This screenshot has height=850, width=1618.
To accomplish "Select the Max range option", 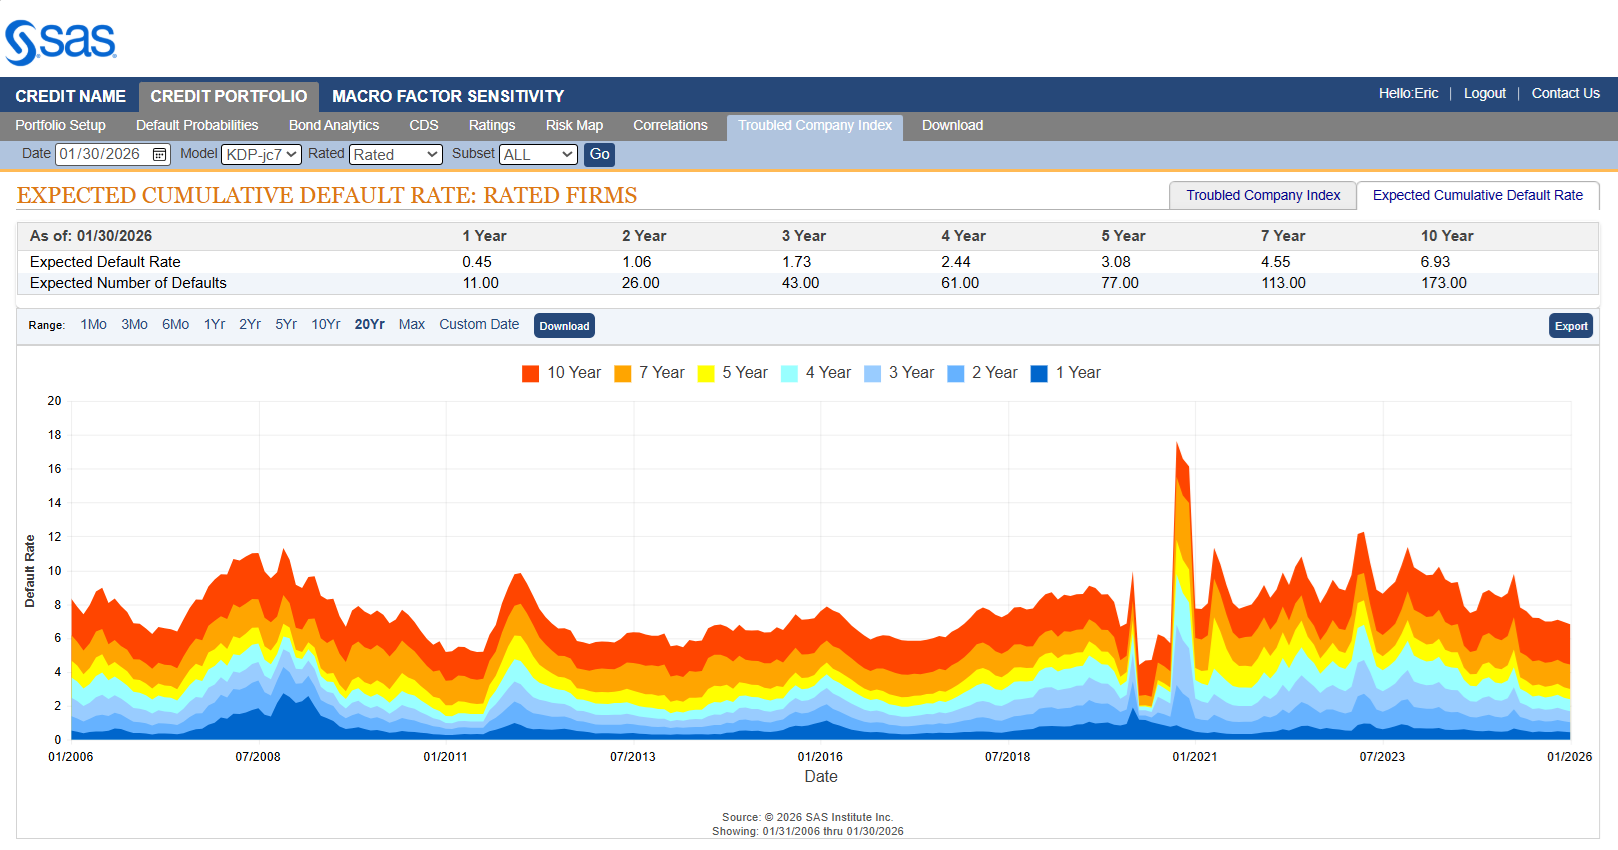I will (x=411, y=324).
